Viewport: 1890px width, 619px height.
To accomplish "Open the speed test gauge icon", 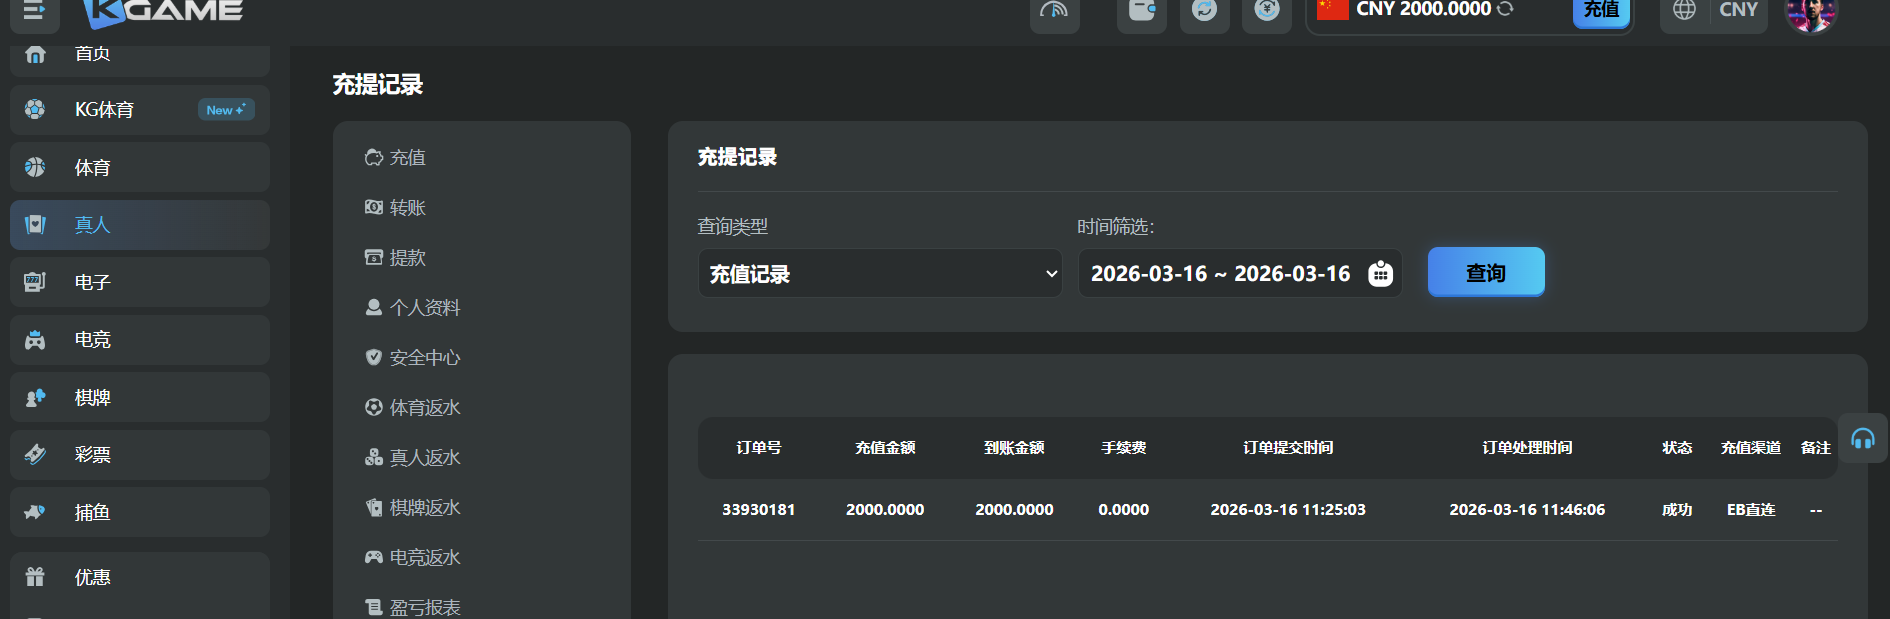I will pyautogui.click(x=1054, y=11).
